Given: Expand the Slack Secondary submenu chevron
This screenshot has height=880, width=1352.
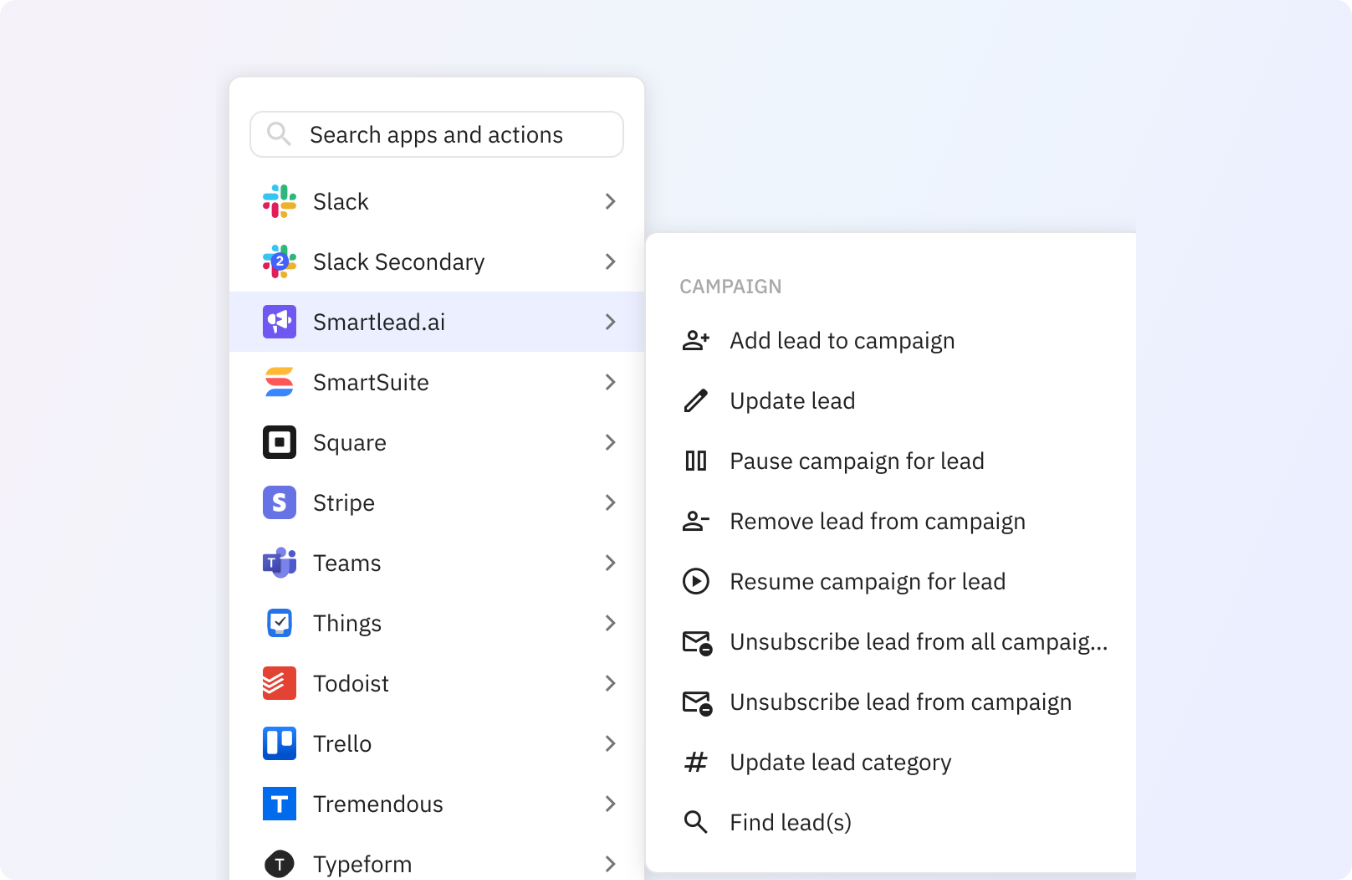Looking at the screenshot, I should pos(610,262).
